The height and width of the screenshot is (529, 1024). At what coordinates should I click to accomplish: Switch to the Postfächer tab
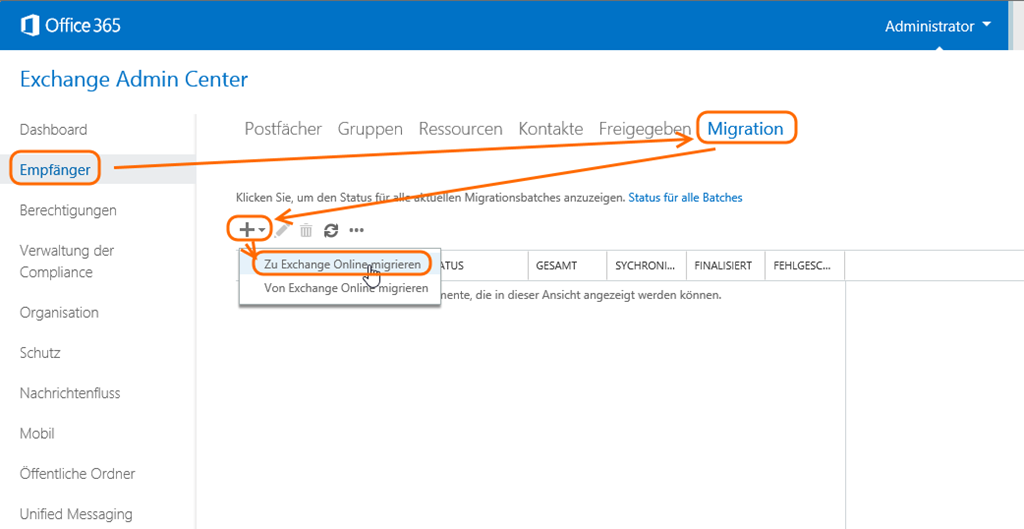283,129
